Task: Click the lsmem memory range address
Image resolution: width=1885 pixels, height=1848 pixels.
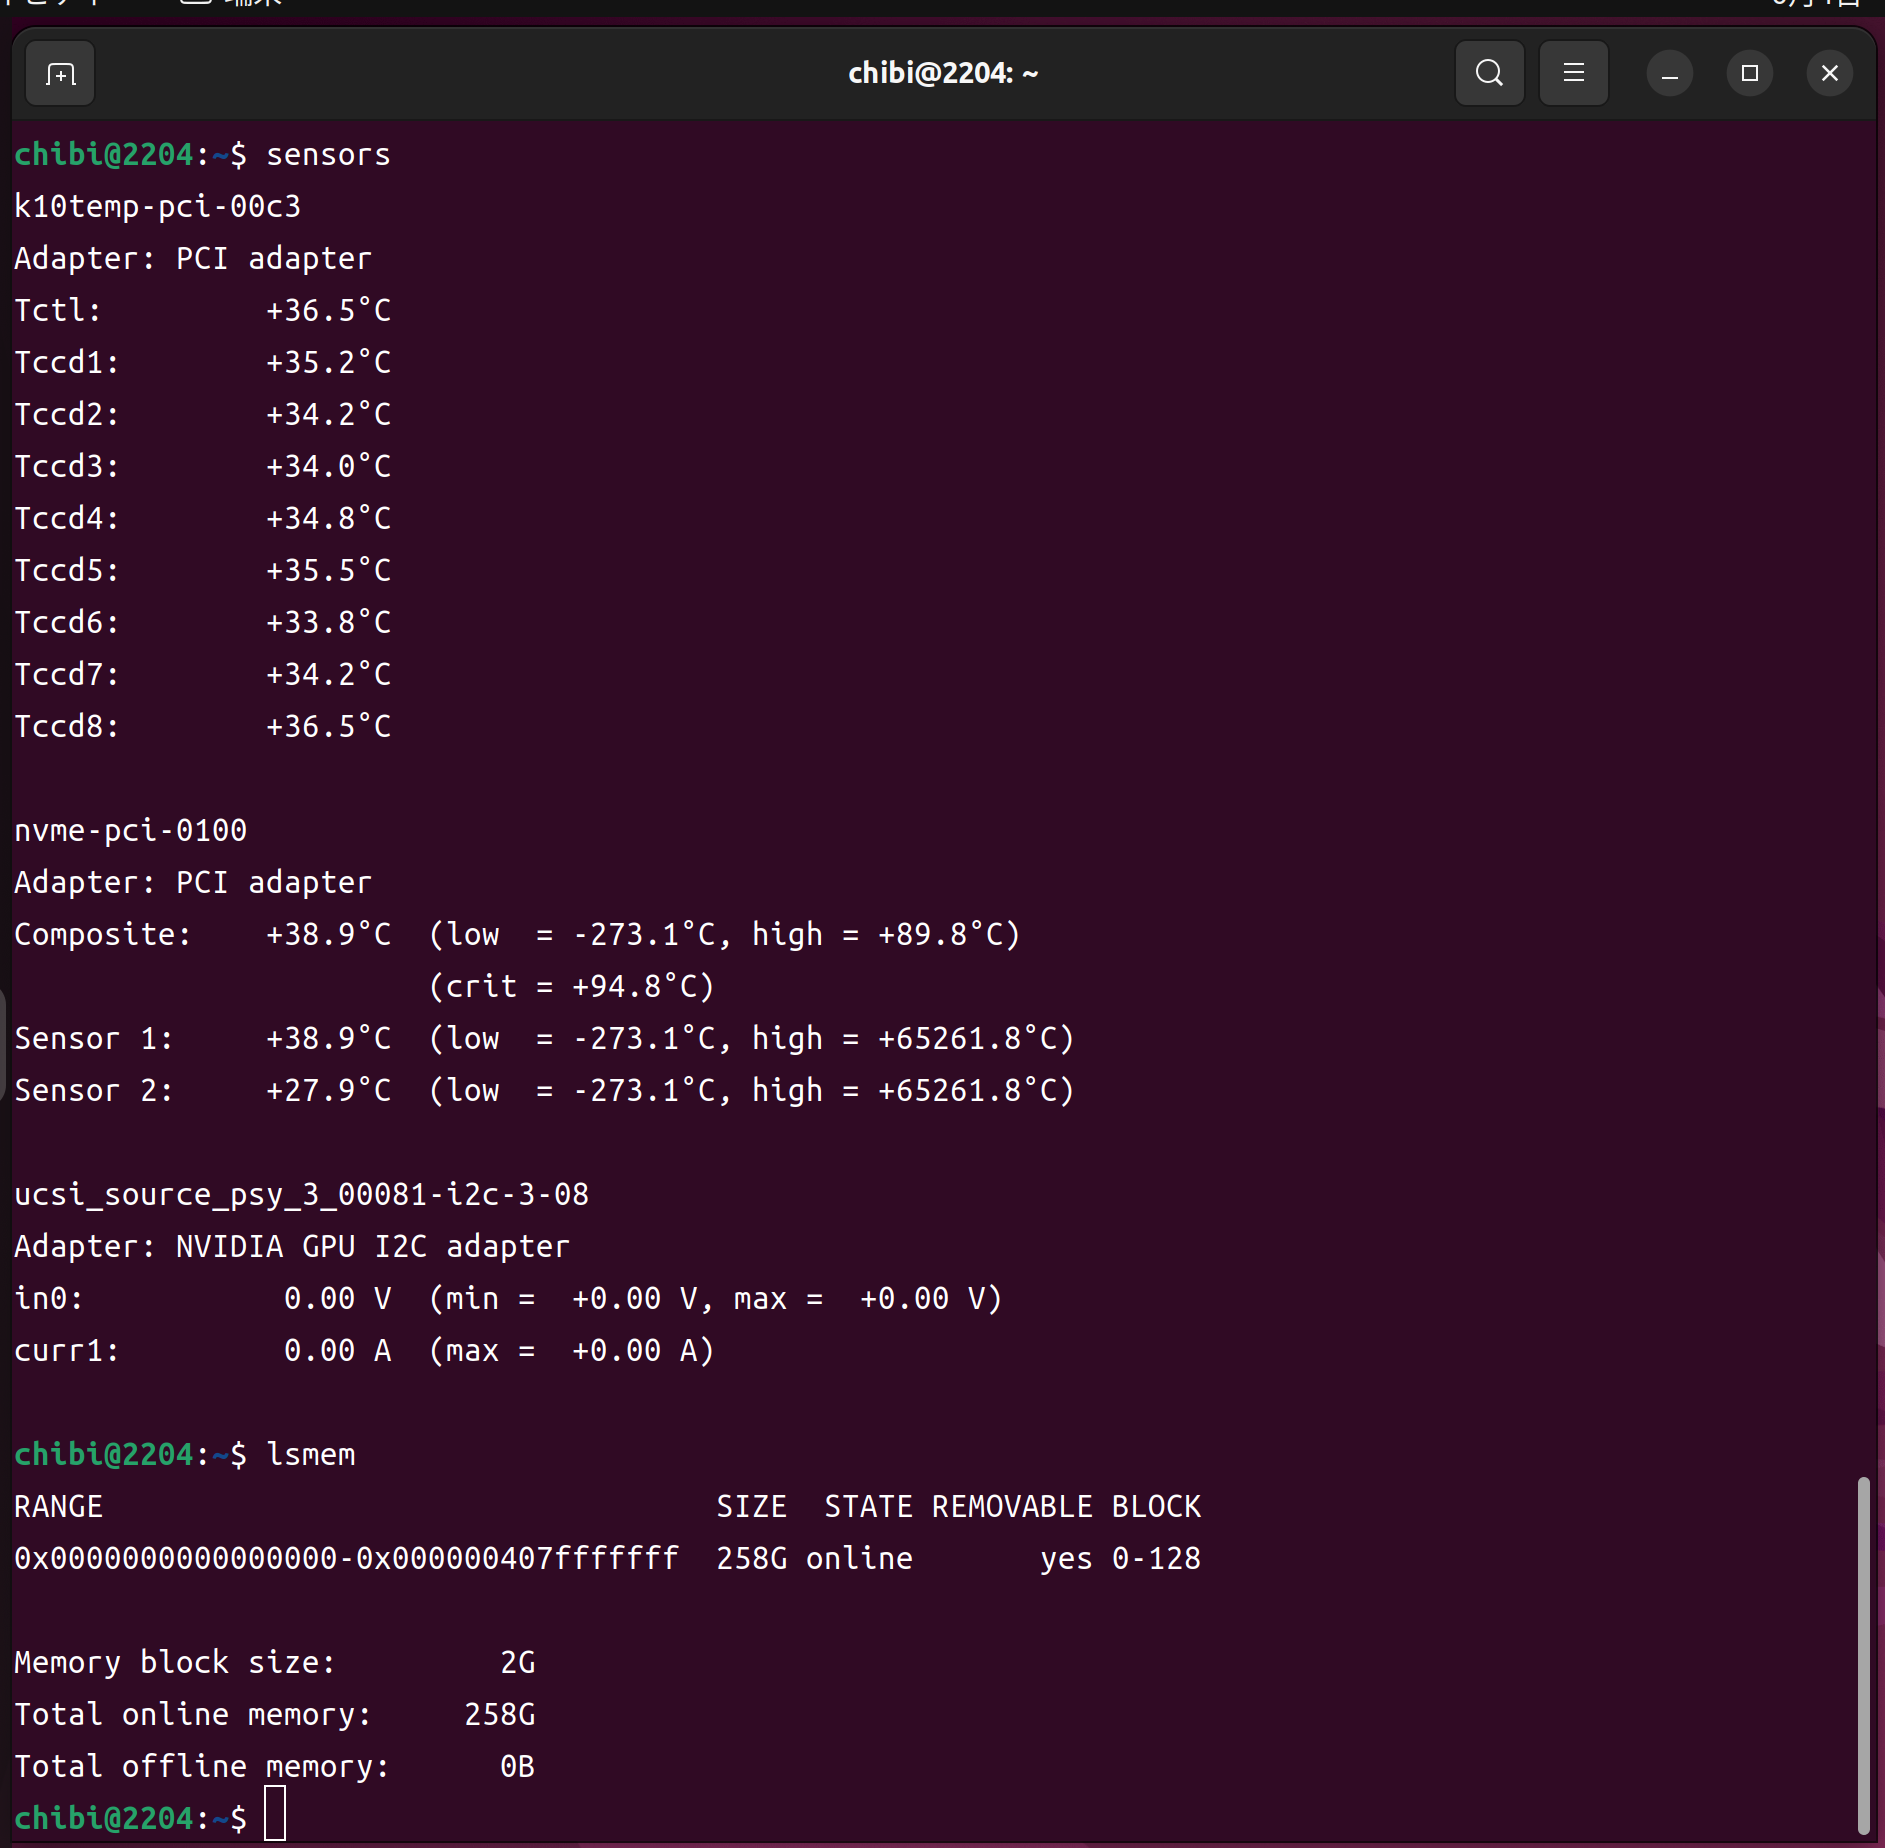Action: pos(346,1559)
